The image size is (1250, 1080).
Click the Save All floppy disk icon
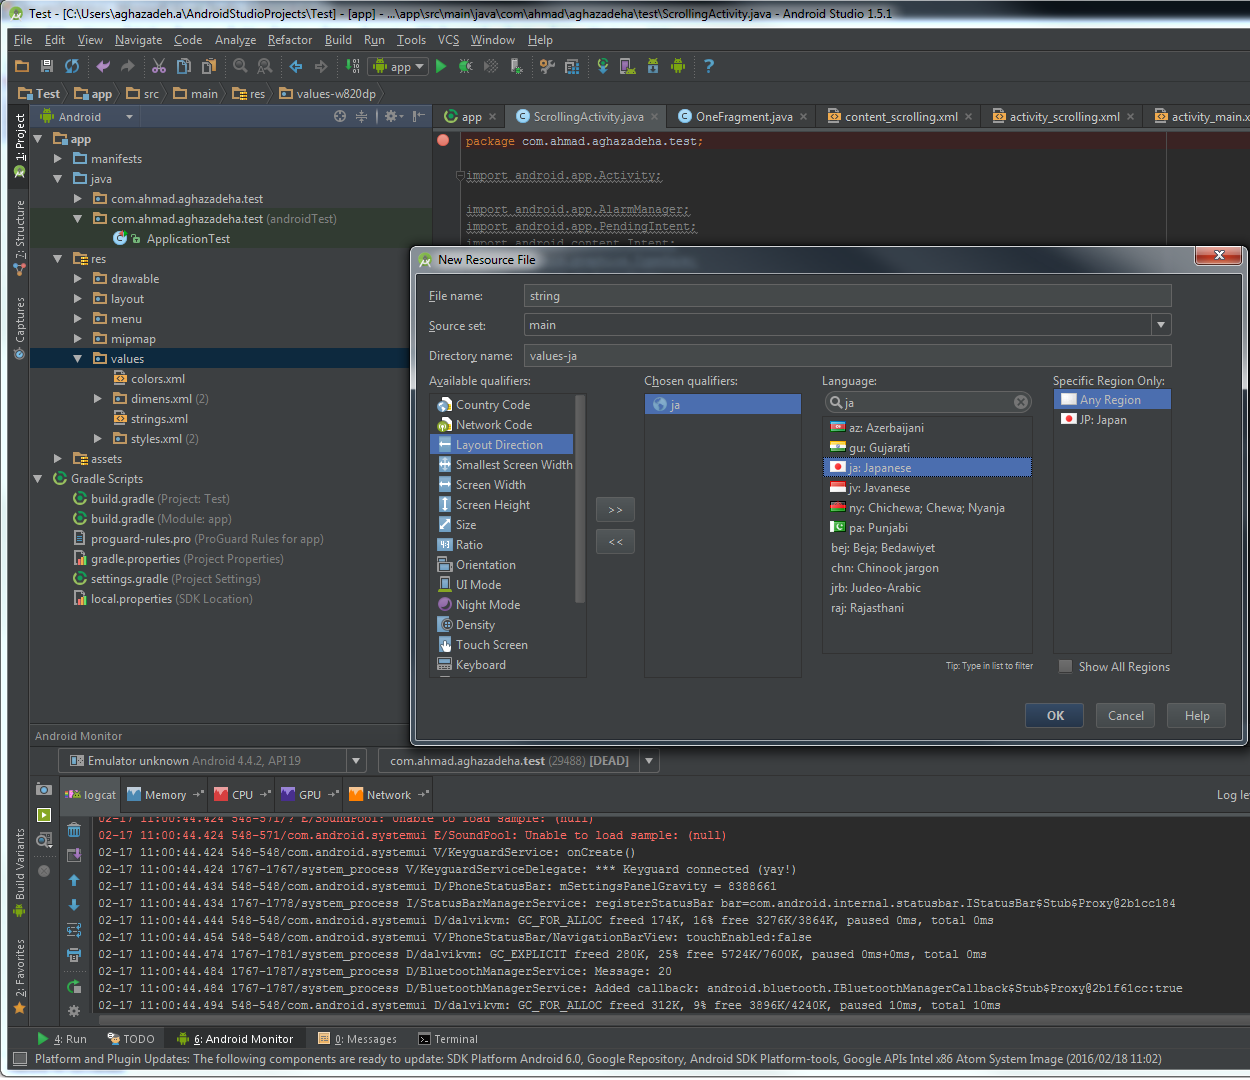point(46,66)
